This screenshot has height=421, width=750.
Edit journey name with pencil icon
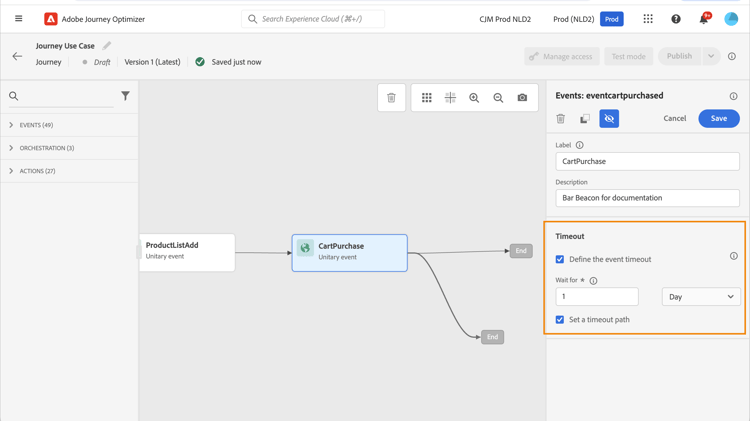107,46
